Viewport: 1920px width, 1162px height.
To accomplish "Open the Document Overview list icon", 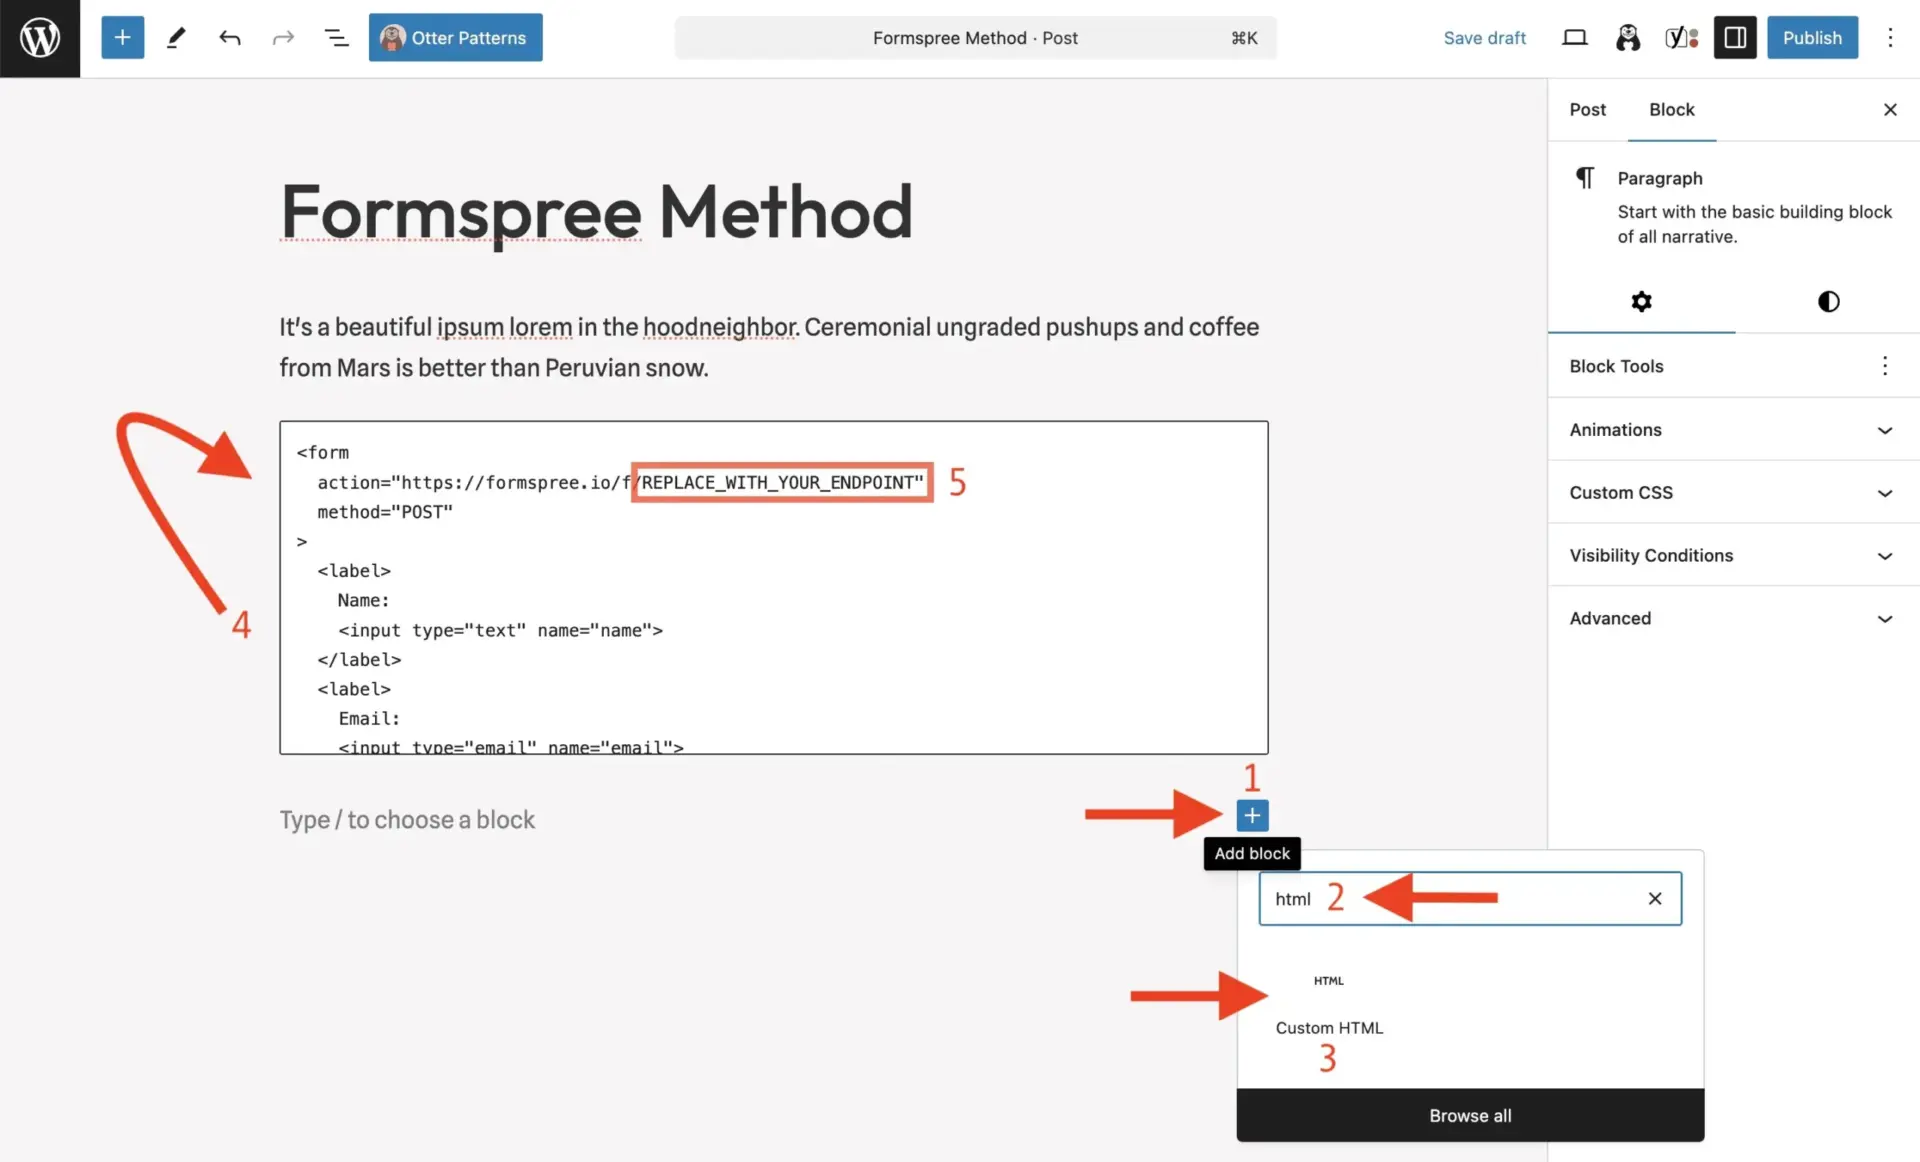I will [336, 37].
